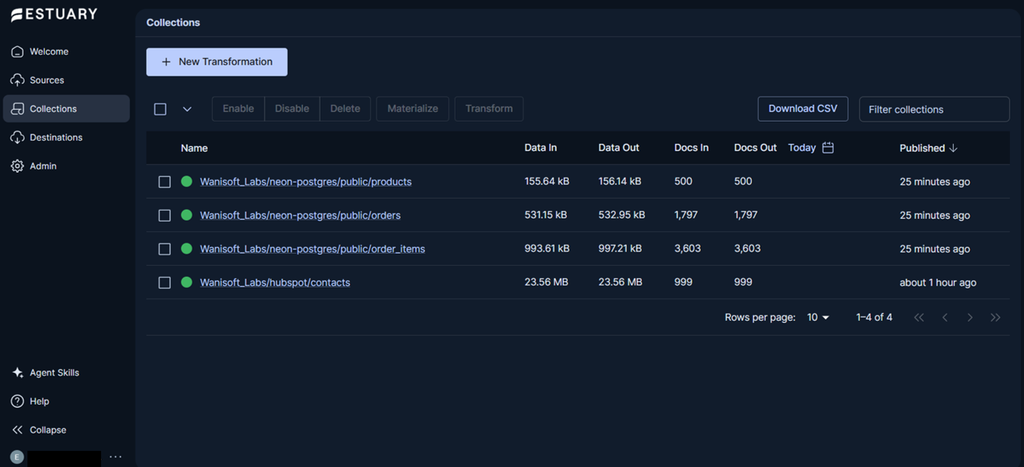This screenshot has height=467, width=1024.
Task: Click the Estuary logo
Action: pyautogui.click(x=54, y=14)
